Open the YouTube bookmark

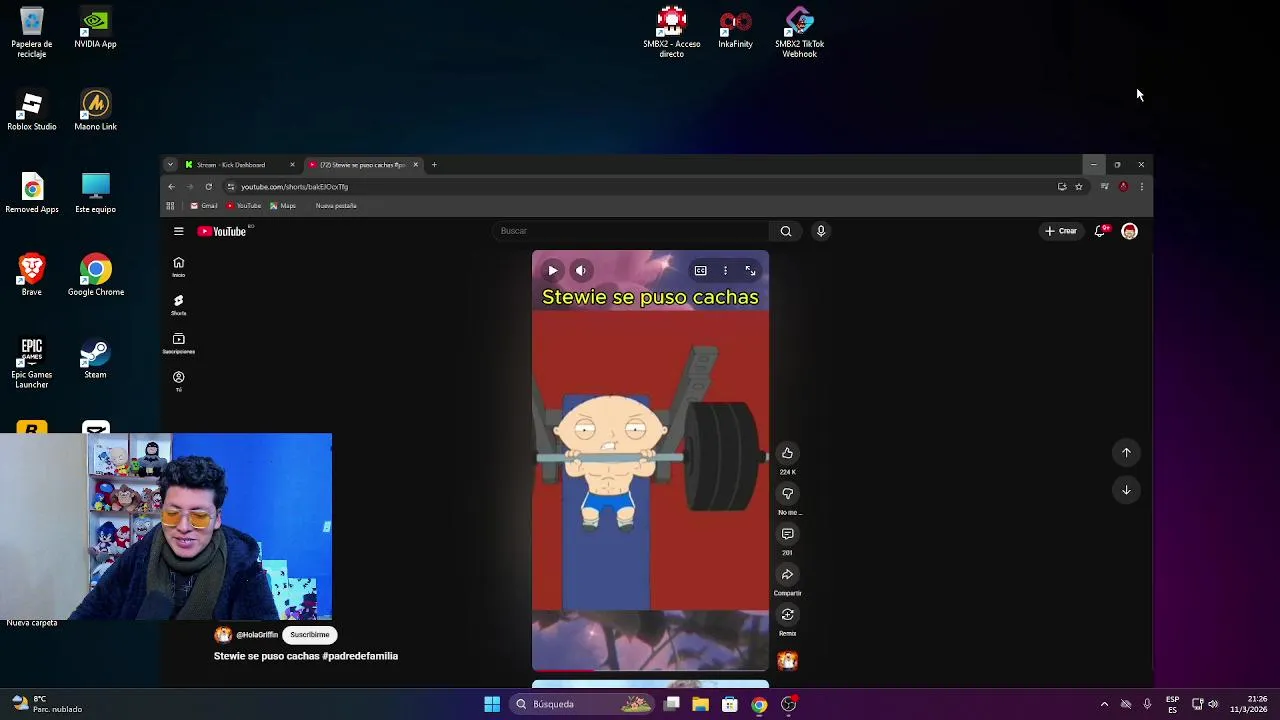click(244, 206)
